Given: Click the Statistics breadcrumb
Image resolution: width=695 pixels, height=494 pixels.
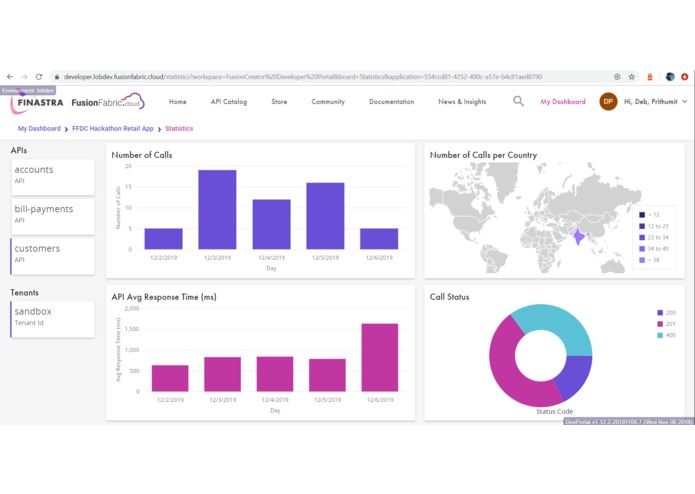Looking at the screenshot, I should pos(179,128).
